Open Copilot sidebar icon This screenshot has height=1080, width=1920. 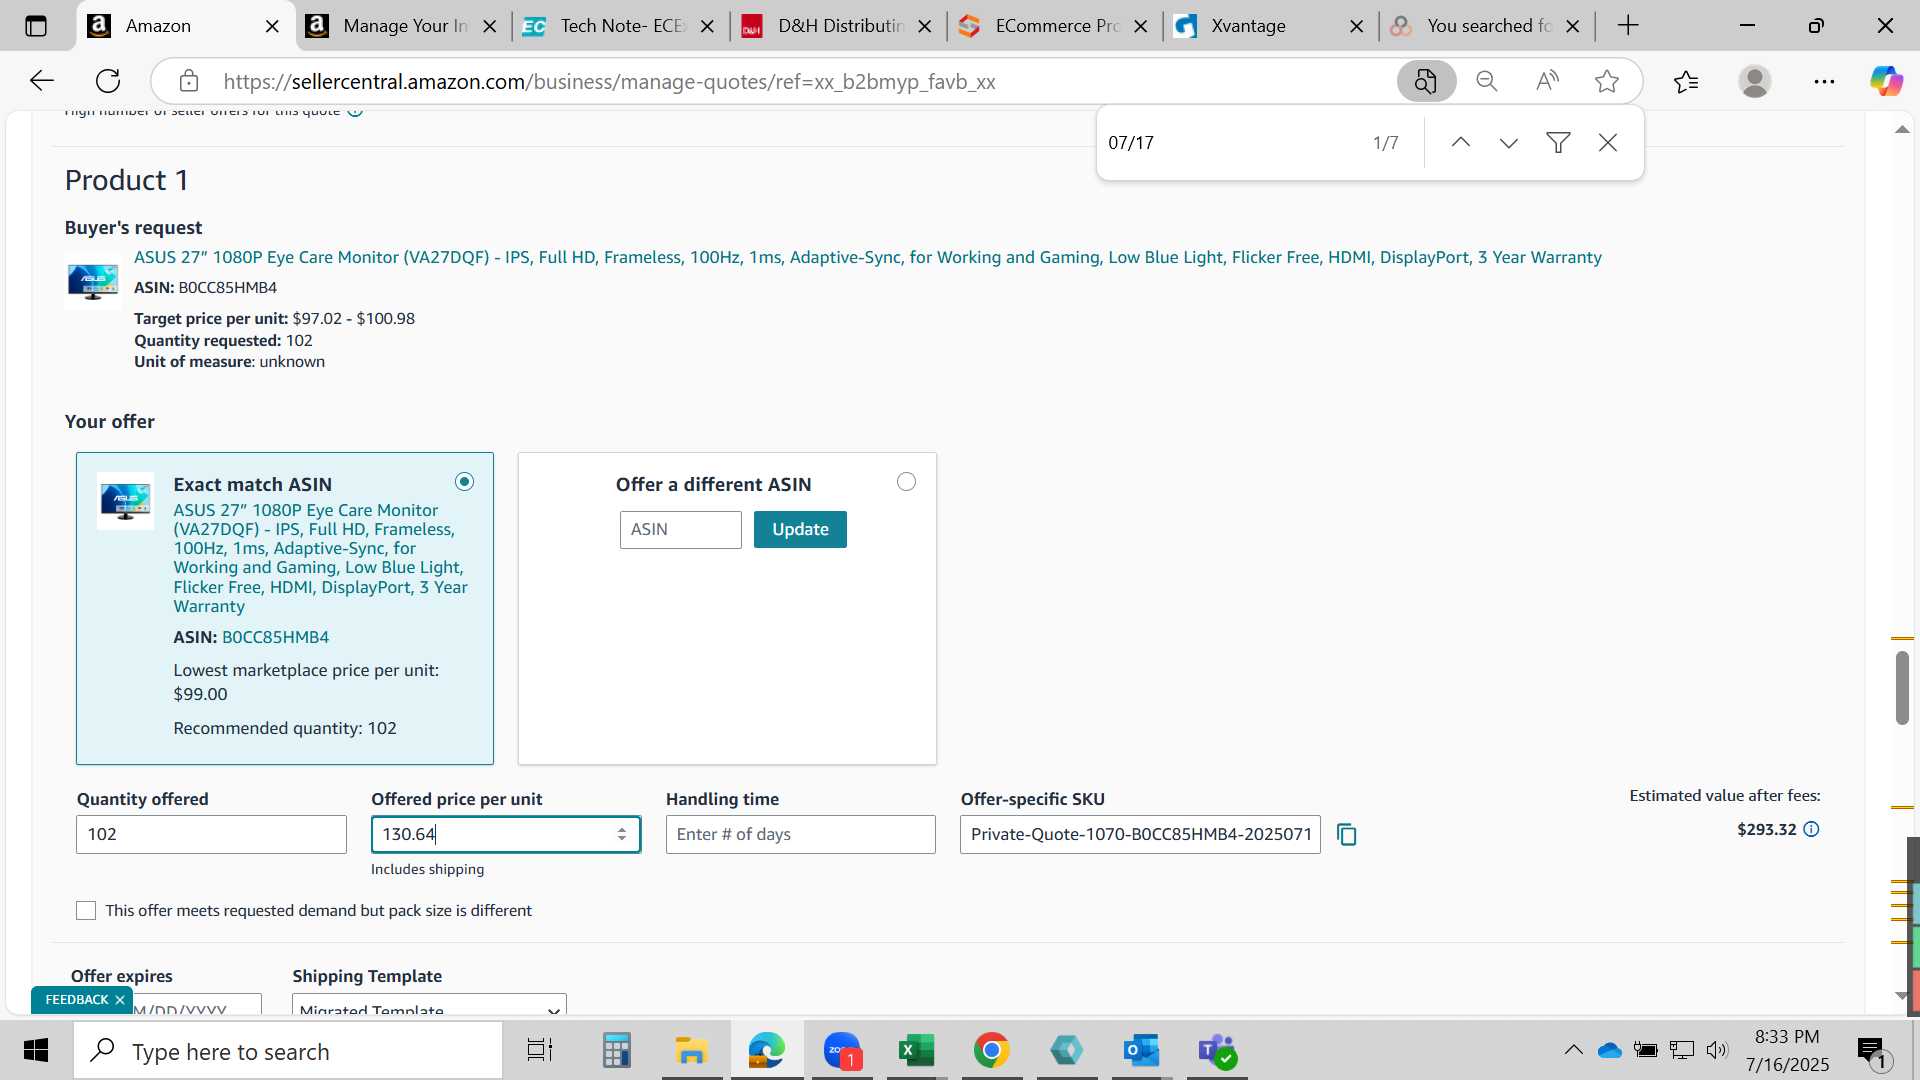(x=1886, y=81)
